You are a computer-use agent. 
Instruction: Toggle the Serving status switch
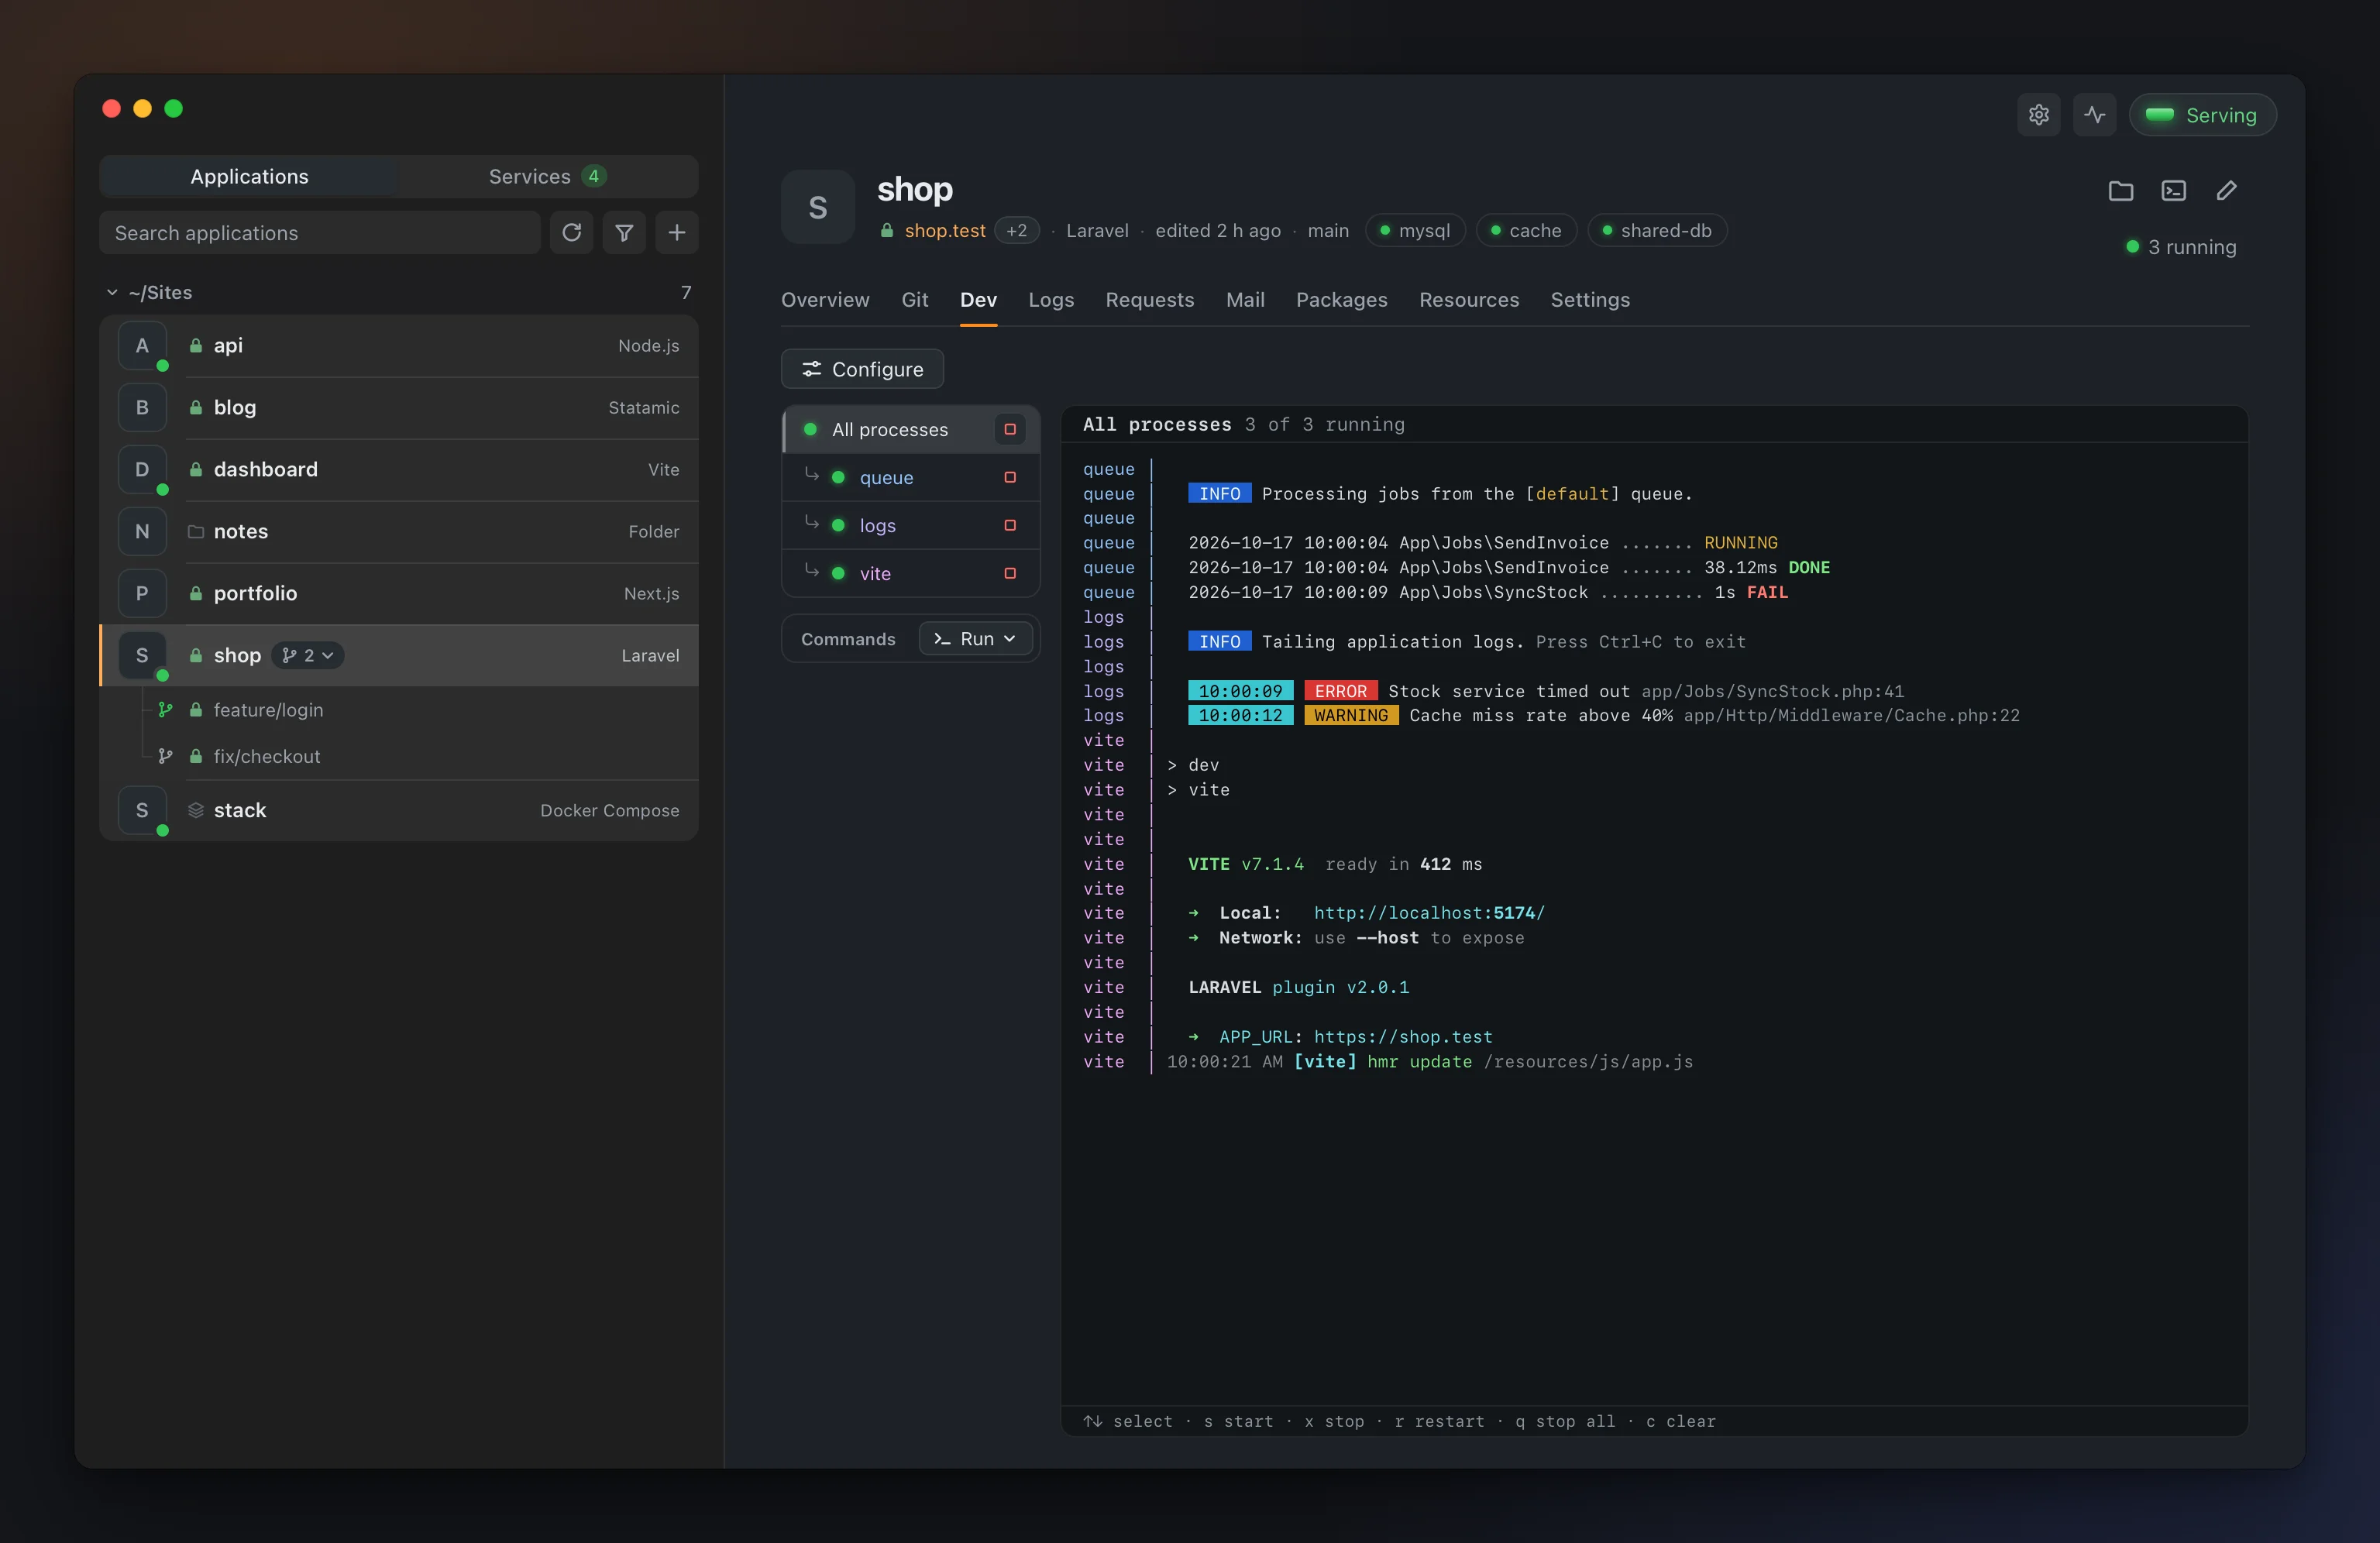click(x=2202, y=115)
